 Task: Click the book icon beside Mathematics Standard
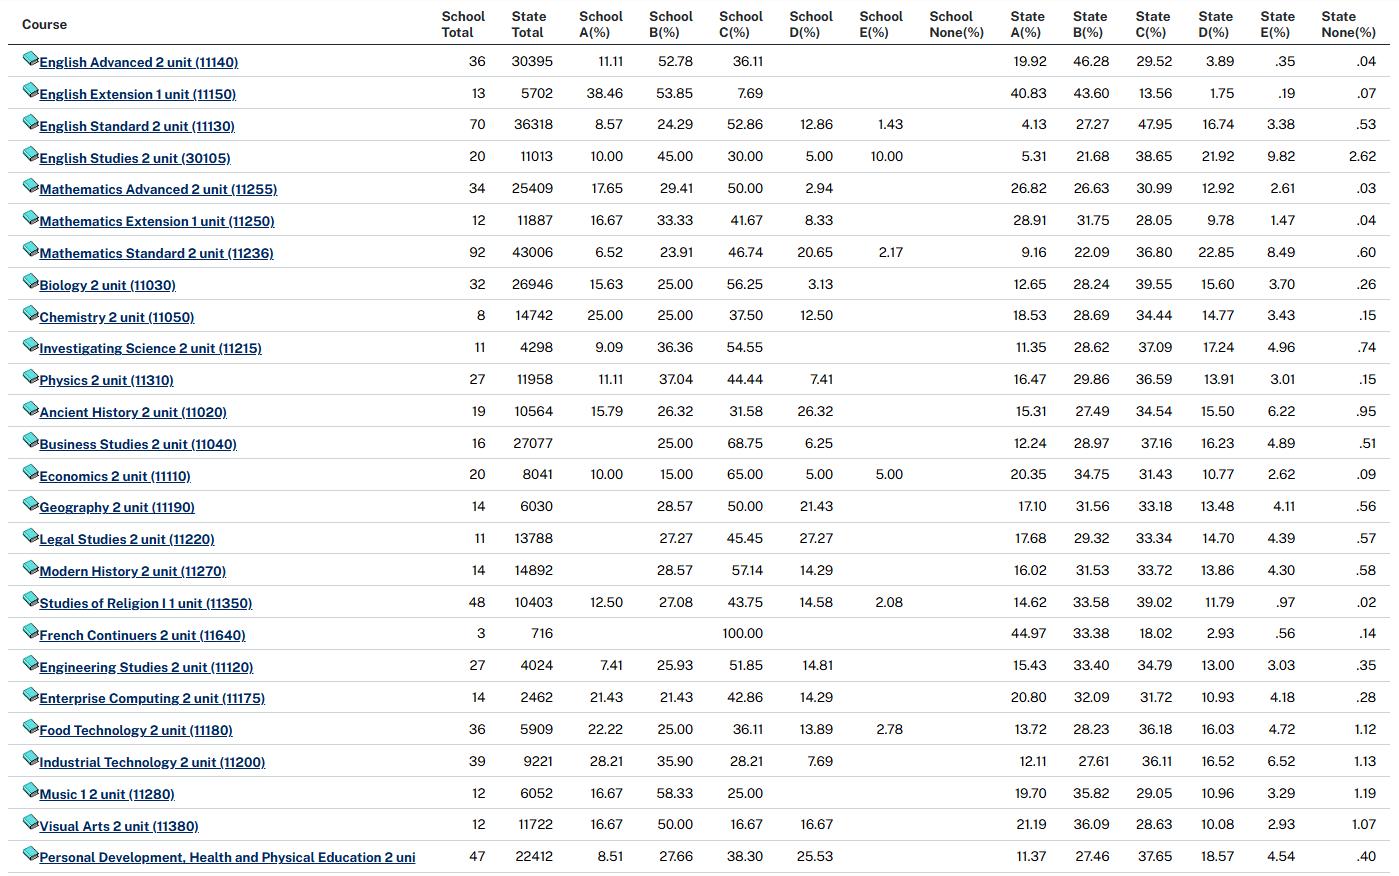(30, 251)
